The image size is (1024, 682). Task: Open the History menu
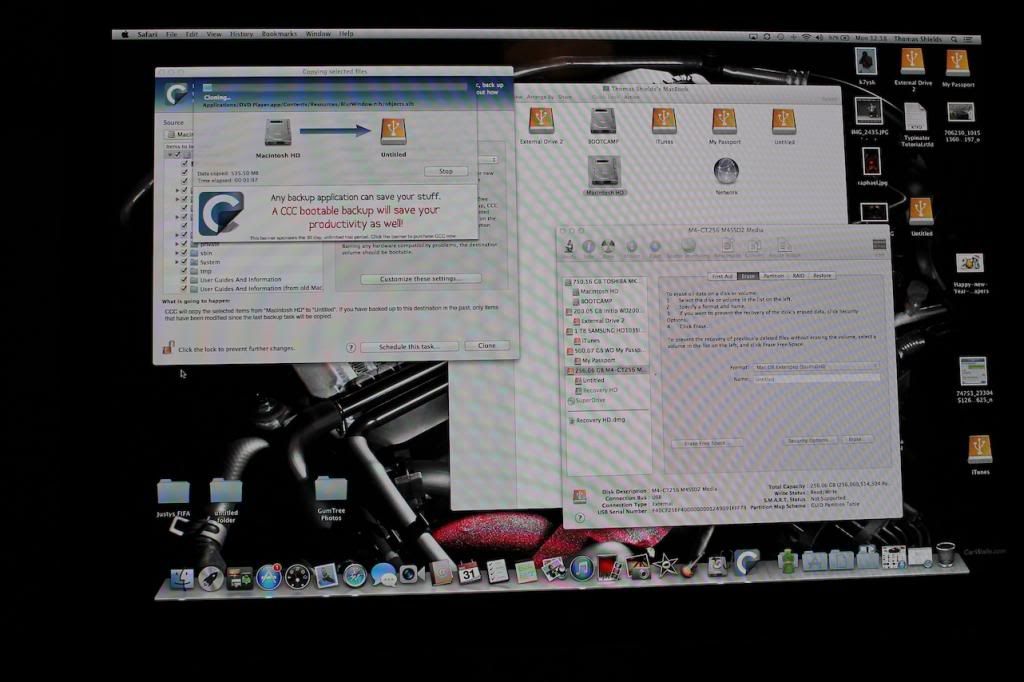point(241,34)
